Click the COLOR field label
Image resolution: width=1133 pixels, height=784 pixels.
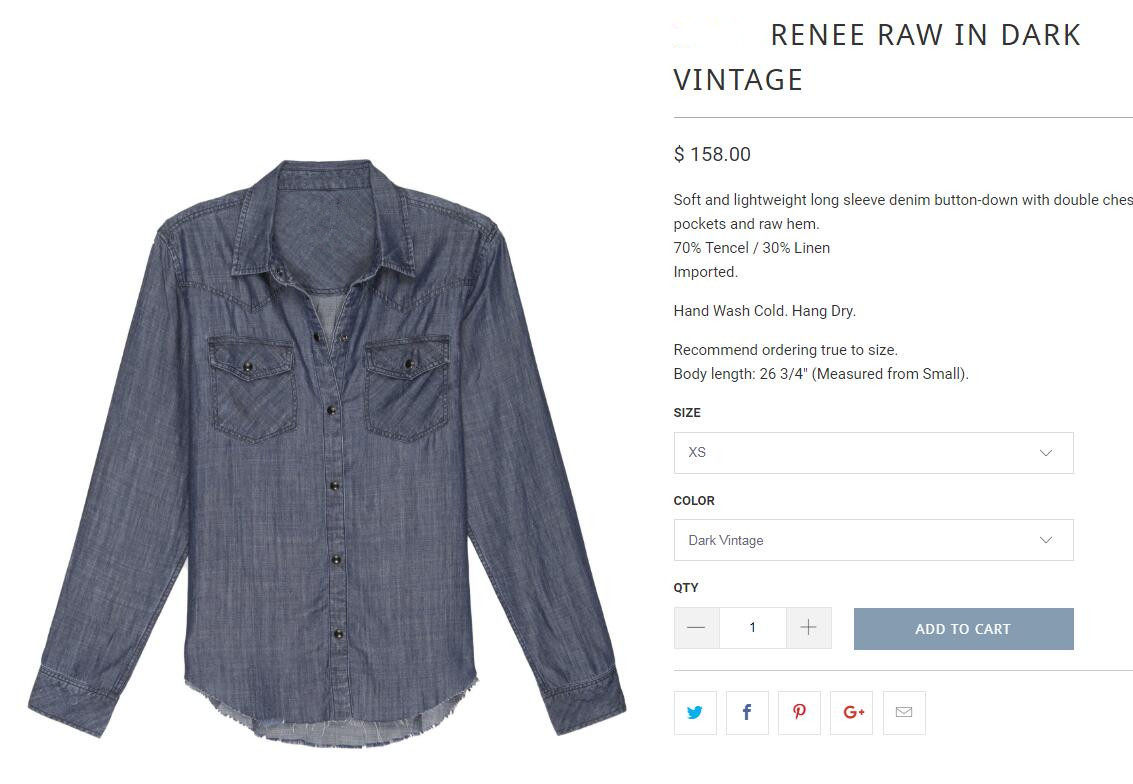point(694,500)
